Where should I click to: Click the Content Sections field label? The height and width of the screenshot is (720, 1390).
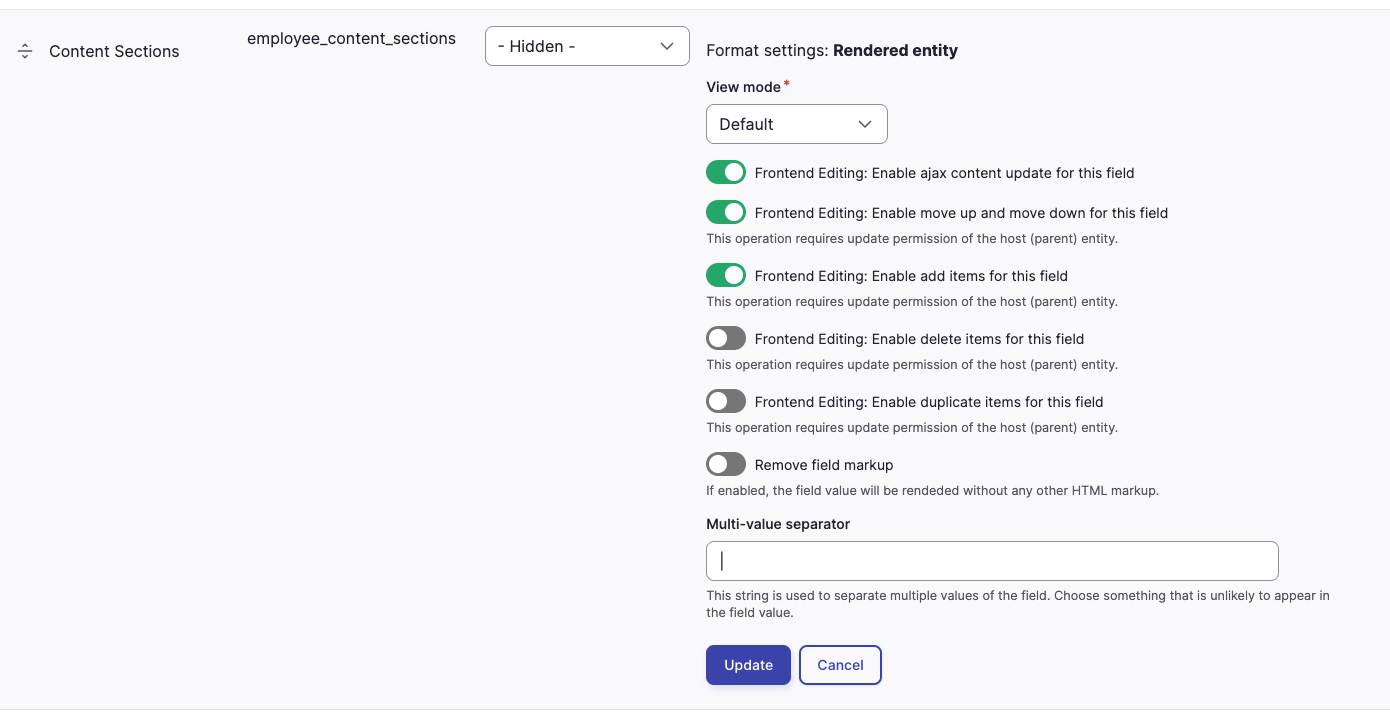pyautogui.click(x=114, y=51)
